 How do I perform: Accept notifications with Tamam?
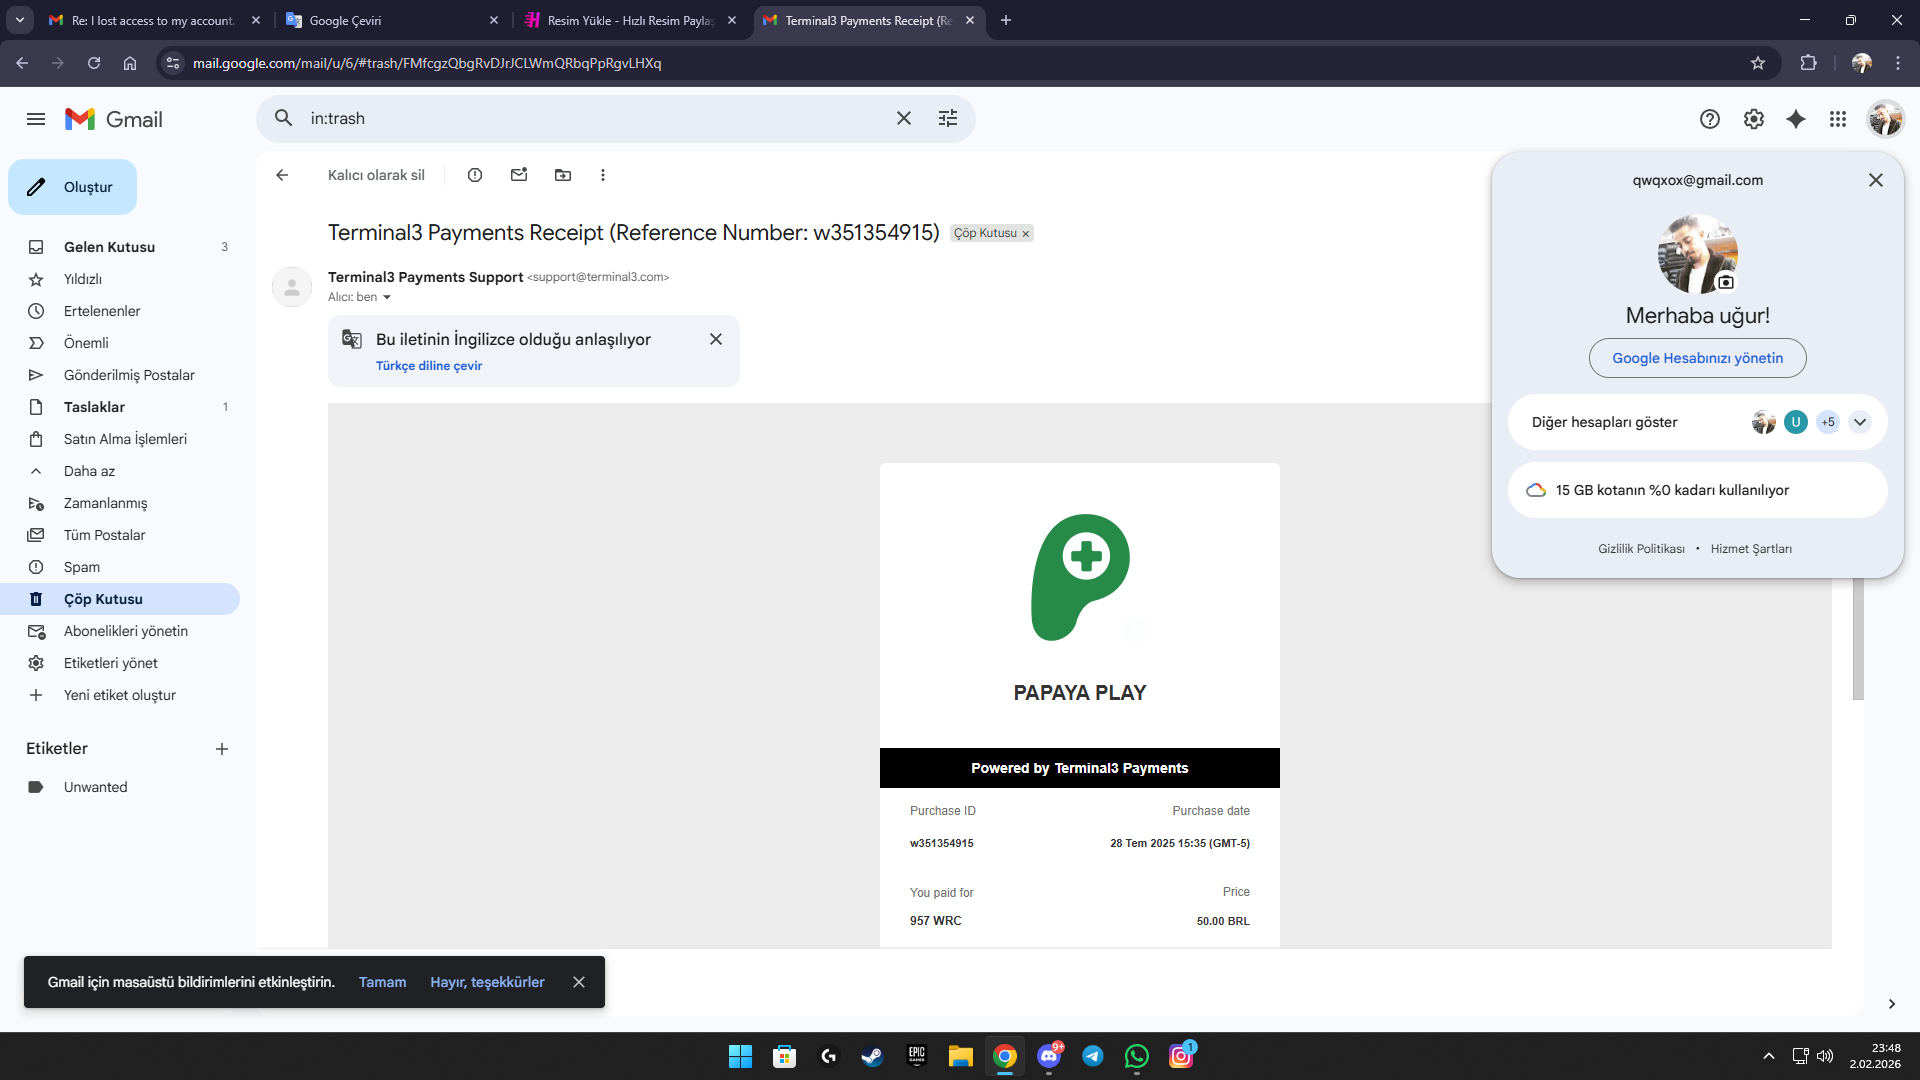(x=383, y=982)
